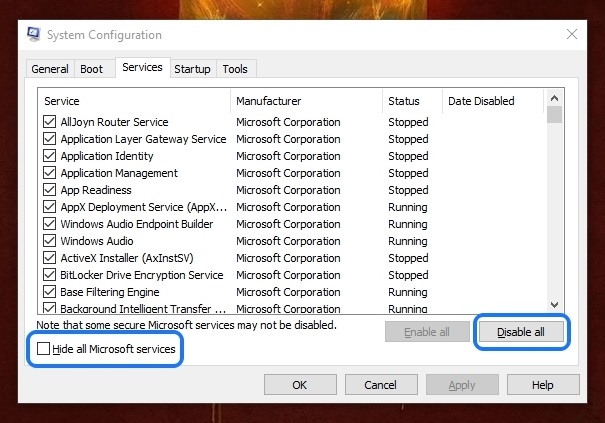Screen dimensions: 605x423
Task: Click the Disable all button
Action: click(521, 332)
